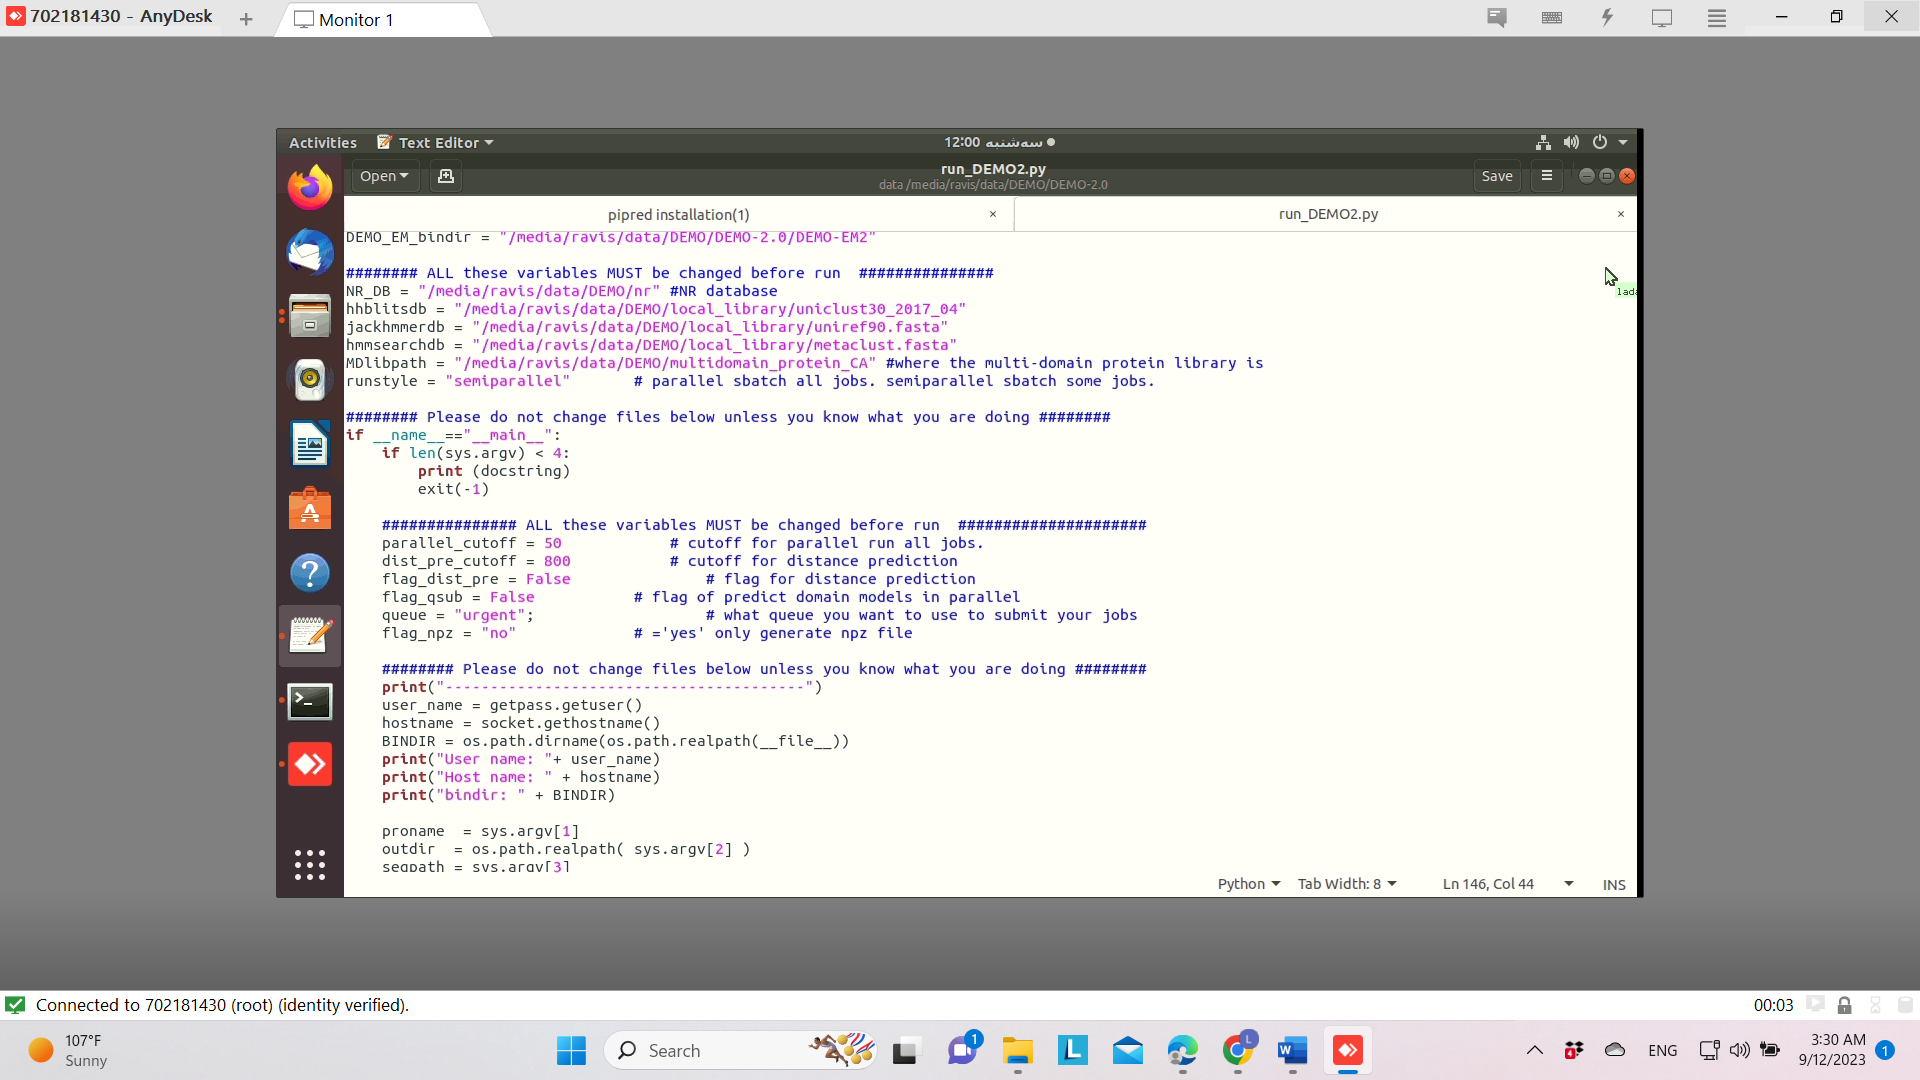
Task: Close the run_DEMO2.py tab
Action: pos(1621,215)
